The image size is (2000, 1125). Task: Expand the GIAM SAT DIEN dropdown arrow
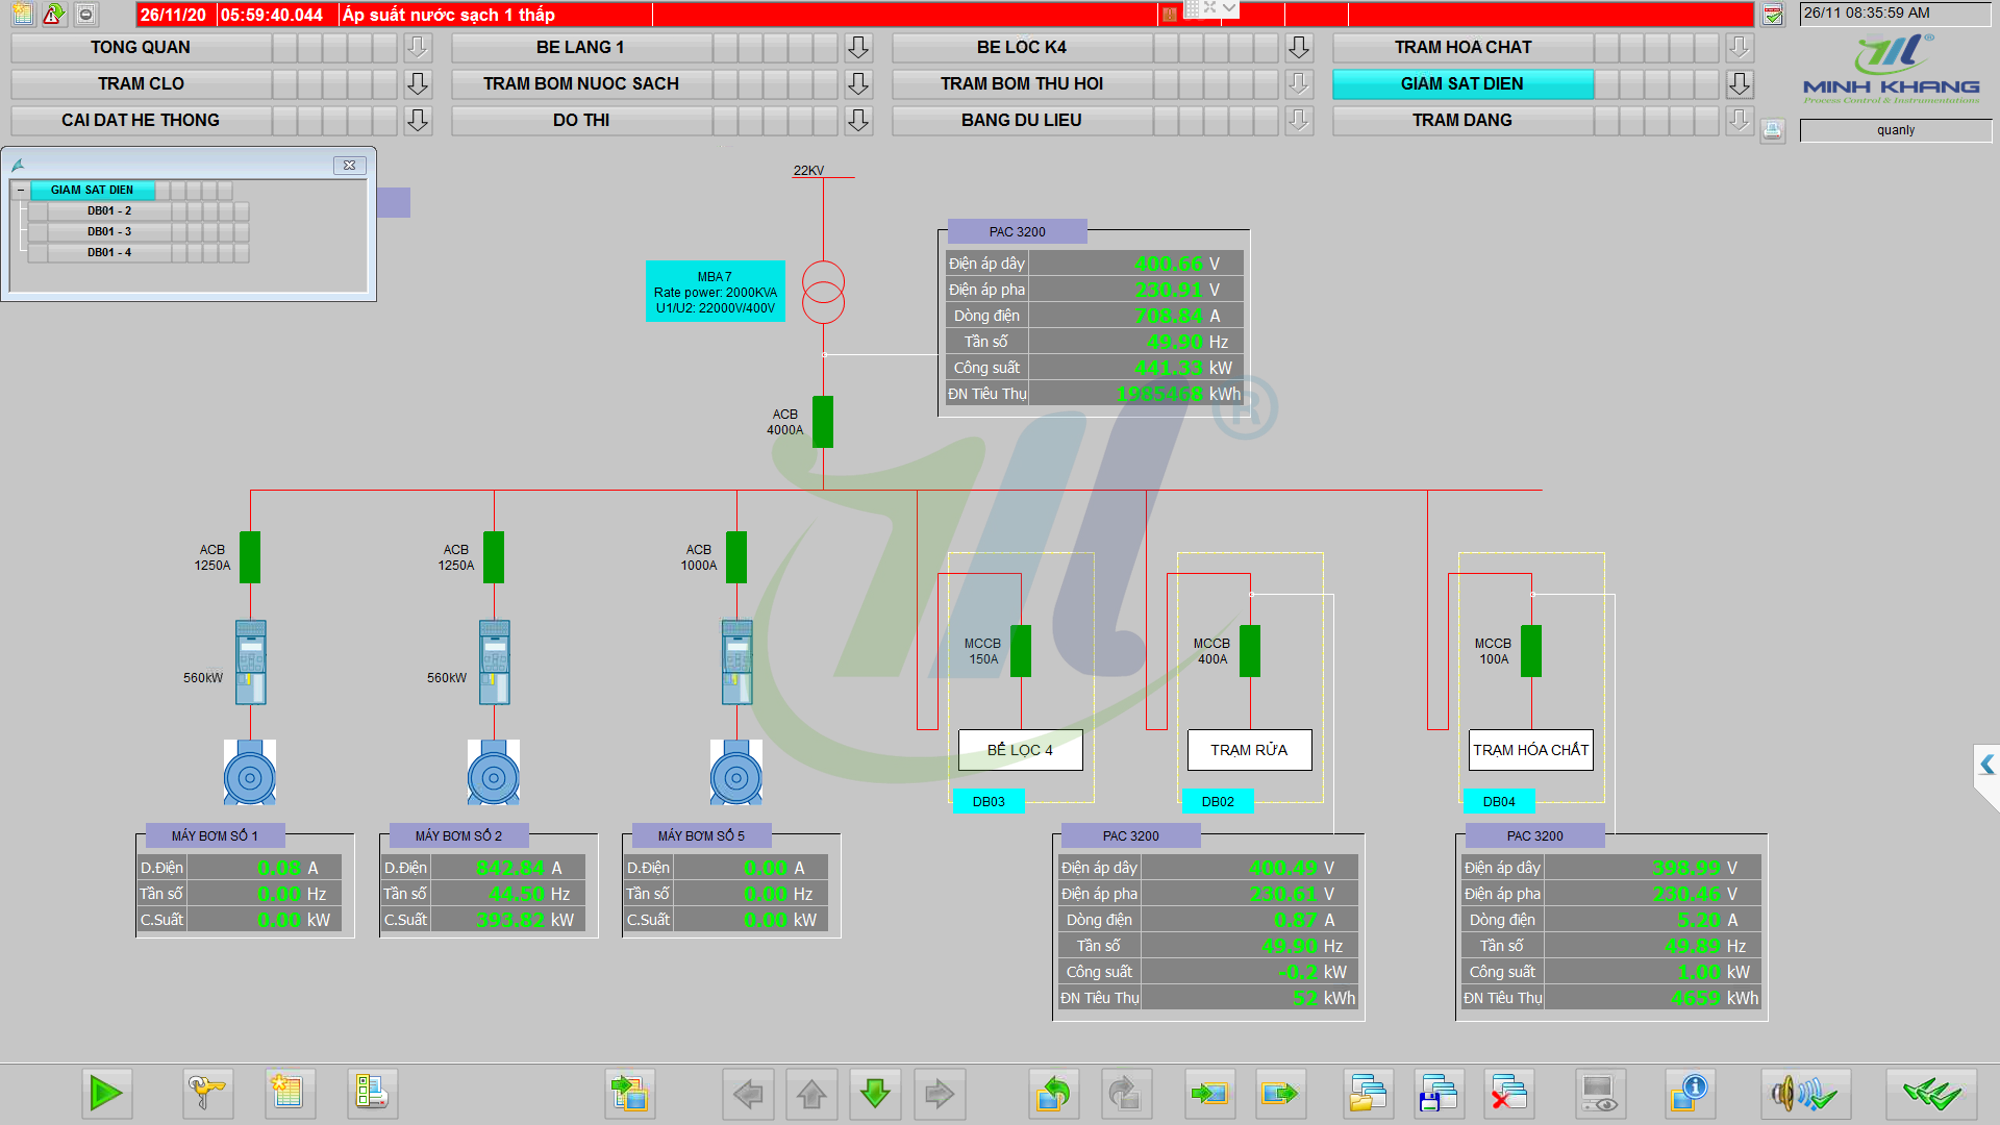pyautogui.click(x=1739, y=84)
